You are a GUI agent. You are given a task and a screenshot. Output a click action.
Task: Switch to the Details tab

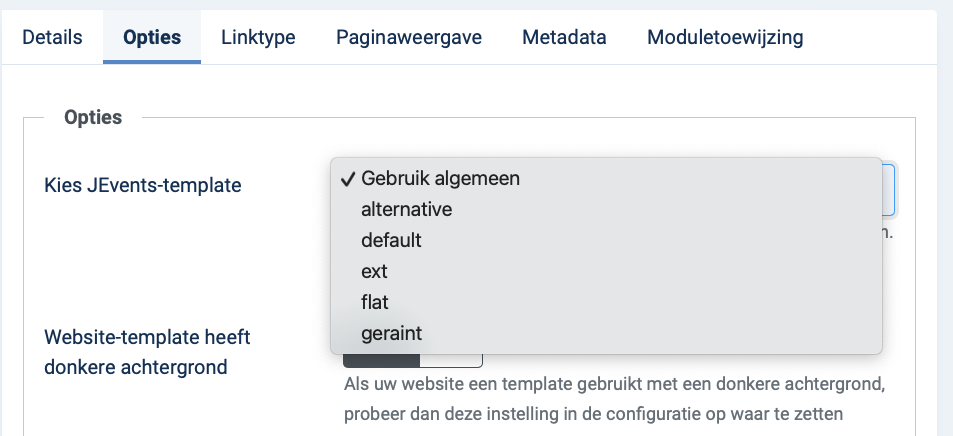coord(52,37)
